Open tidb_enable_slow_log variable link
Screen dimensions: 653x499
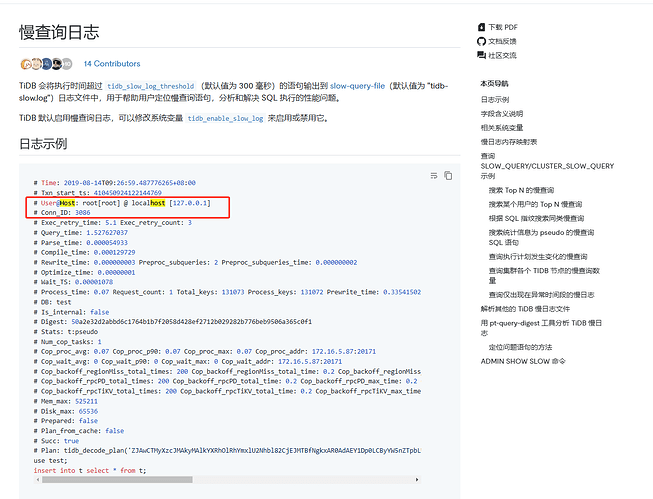tap(225, 118)
